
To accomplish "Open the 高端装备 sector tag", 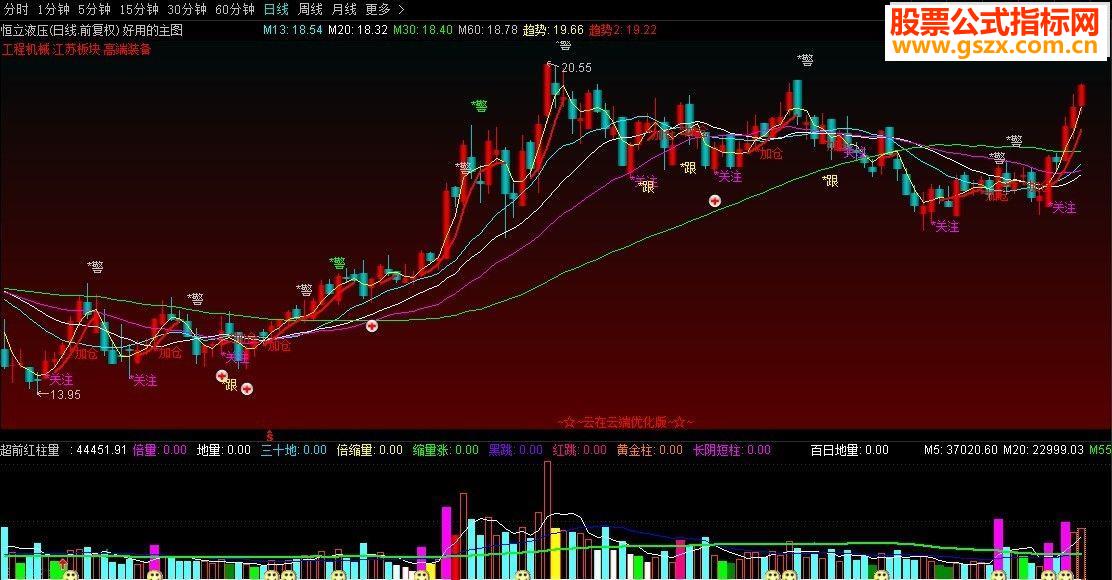I will [127, 50].
